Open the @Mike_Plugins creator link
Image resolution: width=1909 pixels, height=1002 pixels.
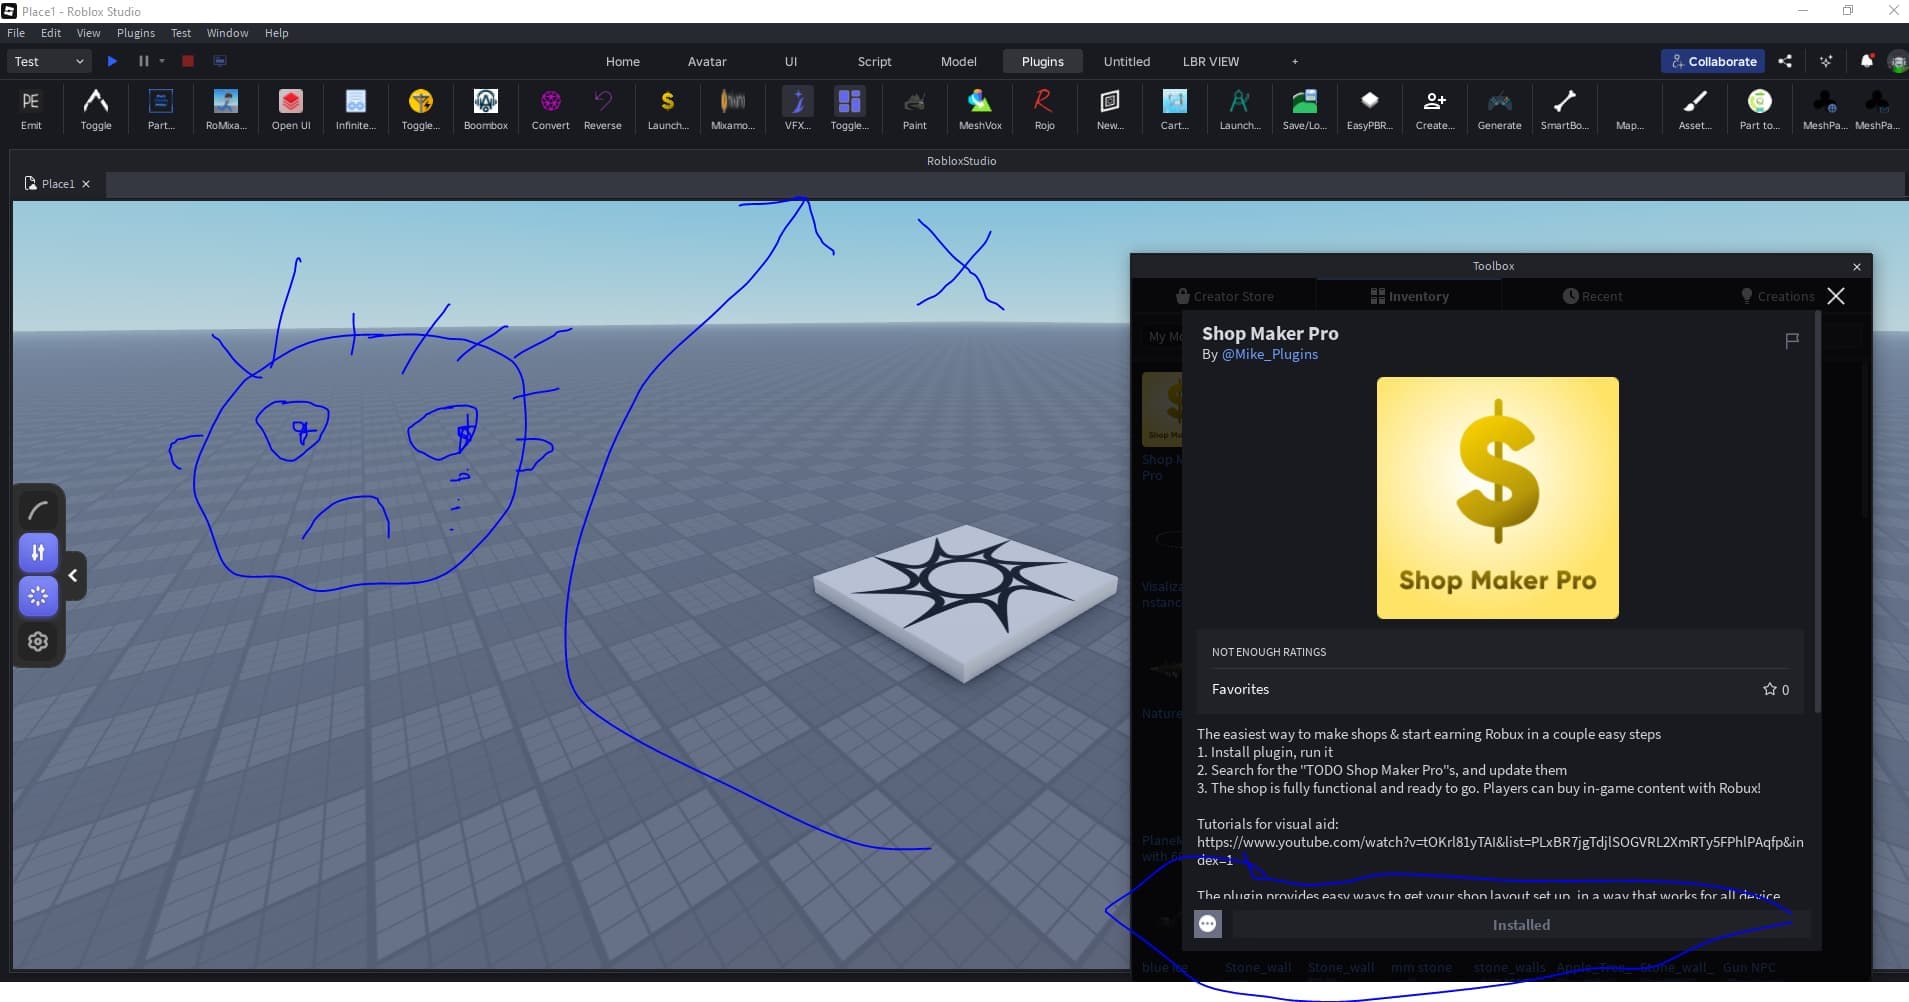tap(1269, 354)
